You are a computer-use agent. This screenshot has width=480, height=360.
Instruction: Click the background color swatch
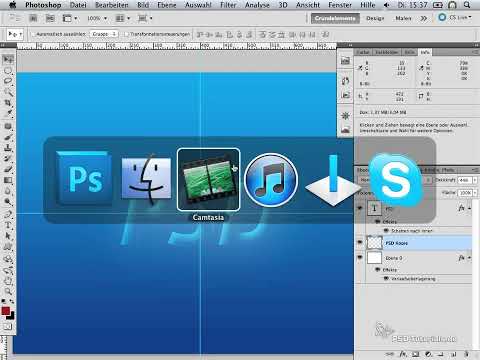[11, 316]
